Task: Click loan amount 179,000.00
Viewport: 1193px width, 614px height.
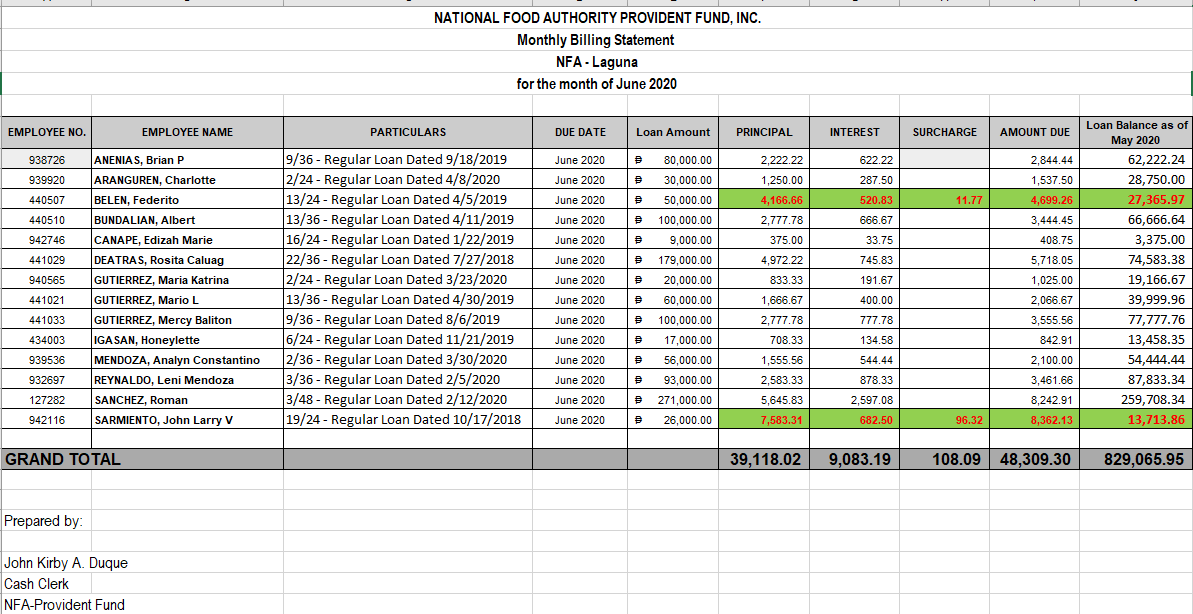Action: 673,259
